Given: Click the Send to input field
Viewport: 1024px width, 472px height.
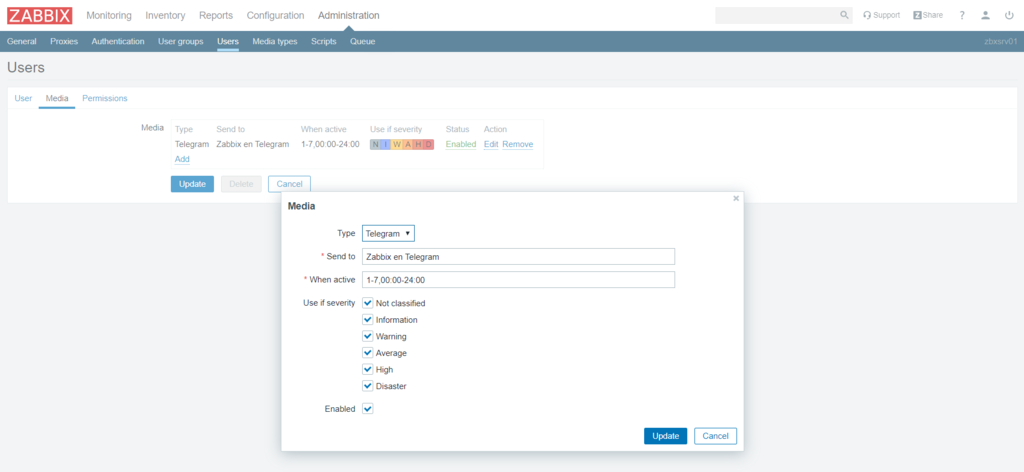Looking at the screenshot, I should [518, 256].
